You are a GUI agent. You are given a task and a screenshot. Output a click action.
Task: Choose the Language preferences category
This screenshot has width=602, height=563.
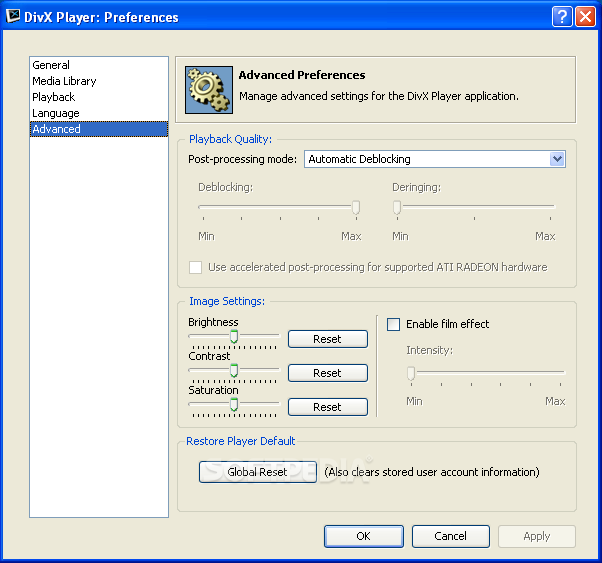(x=99, y=113)
